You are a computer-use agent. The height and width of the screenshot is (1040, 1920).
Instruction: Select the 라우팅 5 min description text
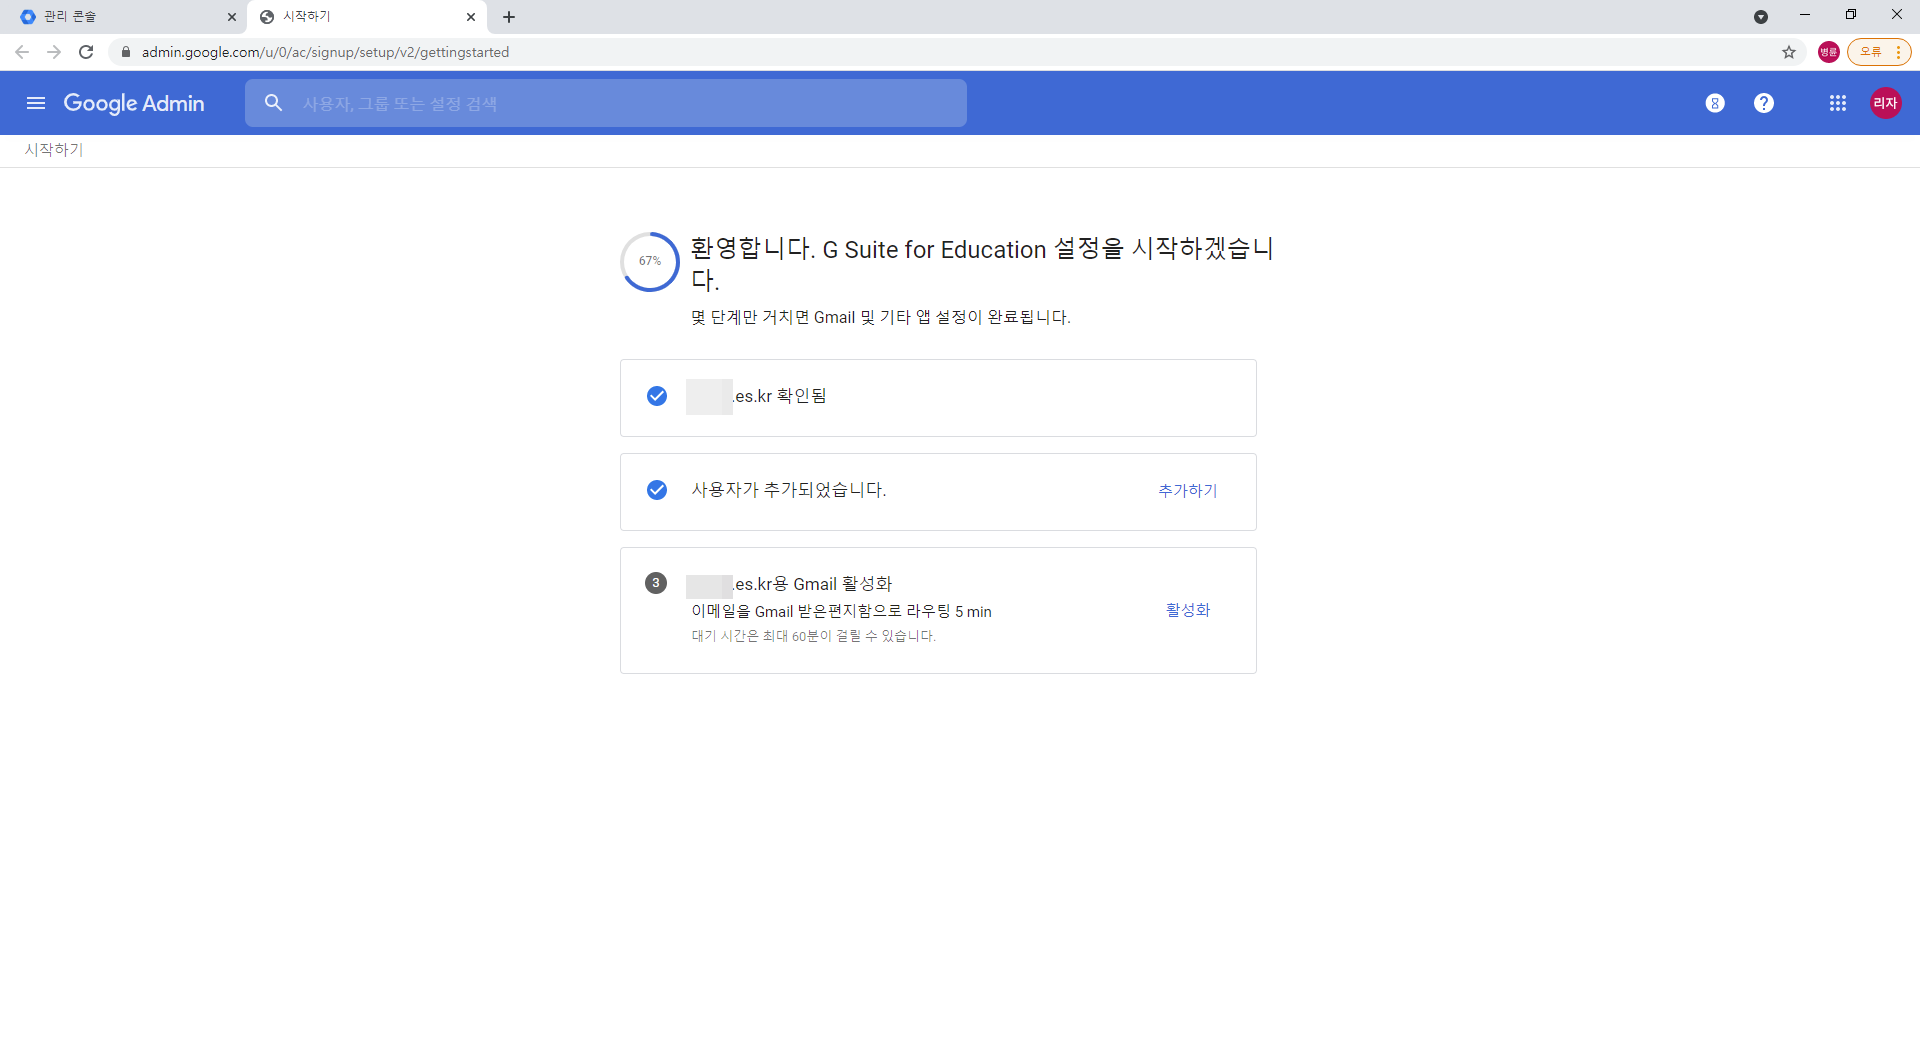click(x=841, y=611)
